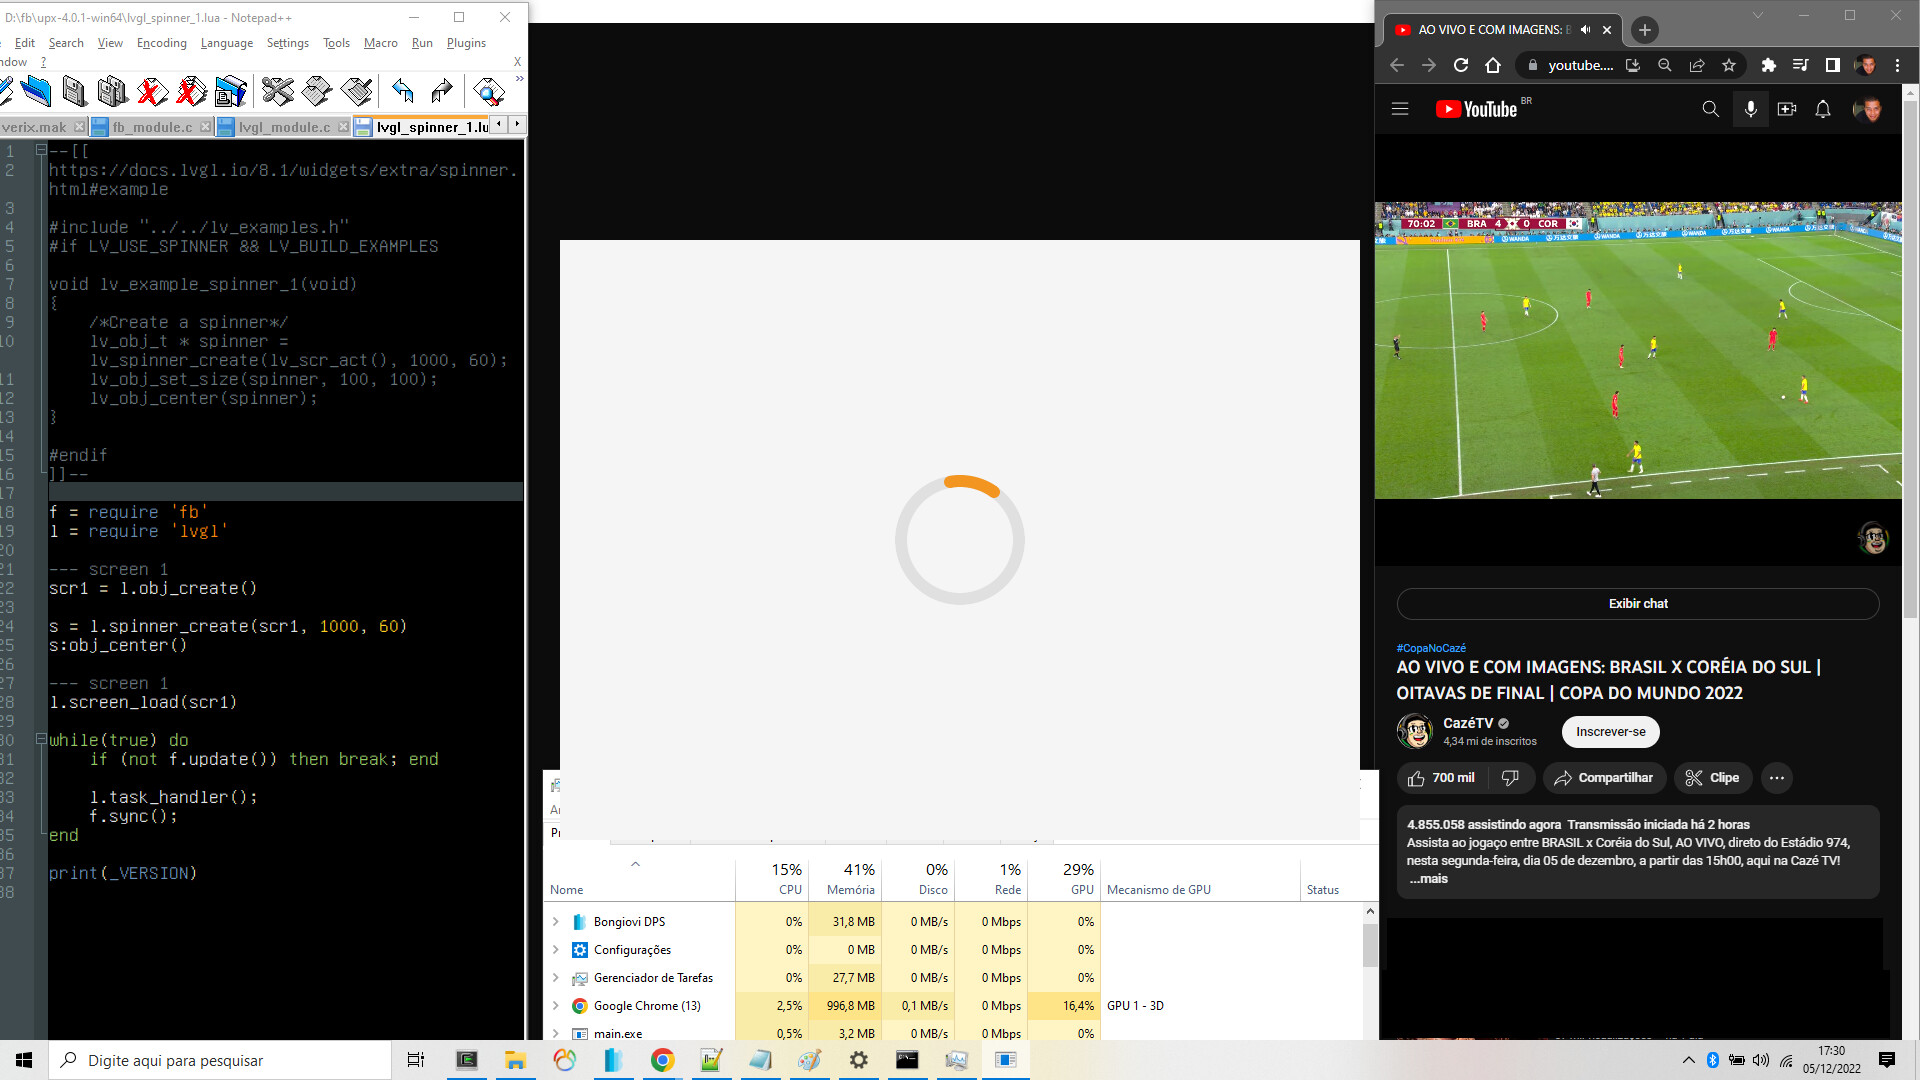
Task: Open YouTube notifications bell
Action: click(x=1822, y=109)
